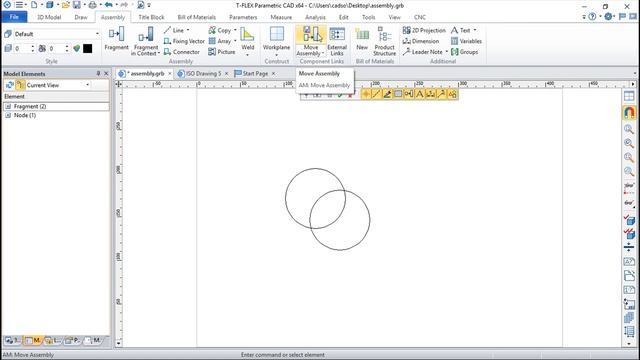The height and width of the screenshot is (360, 640).
Task: Click the Dimension tool
Action: point(421,41)
